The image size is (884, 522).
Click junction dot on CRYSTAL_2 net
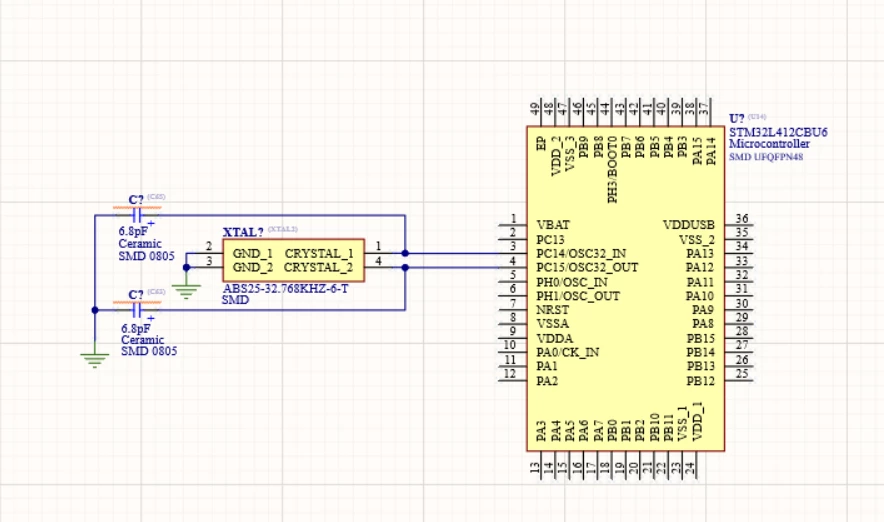pos(405,267)
